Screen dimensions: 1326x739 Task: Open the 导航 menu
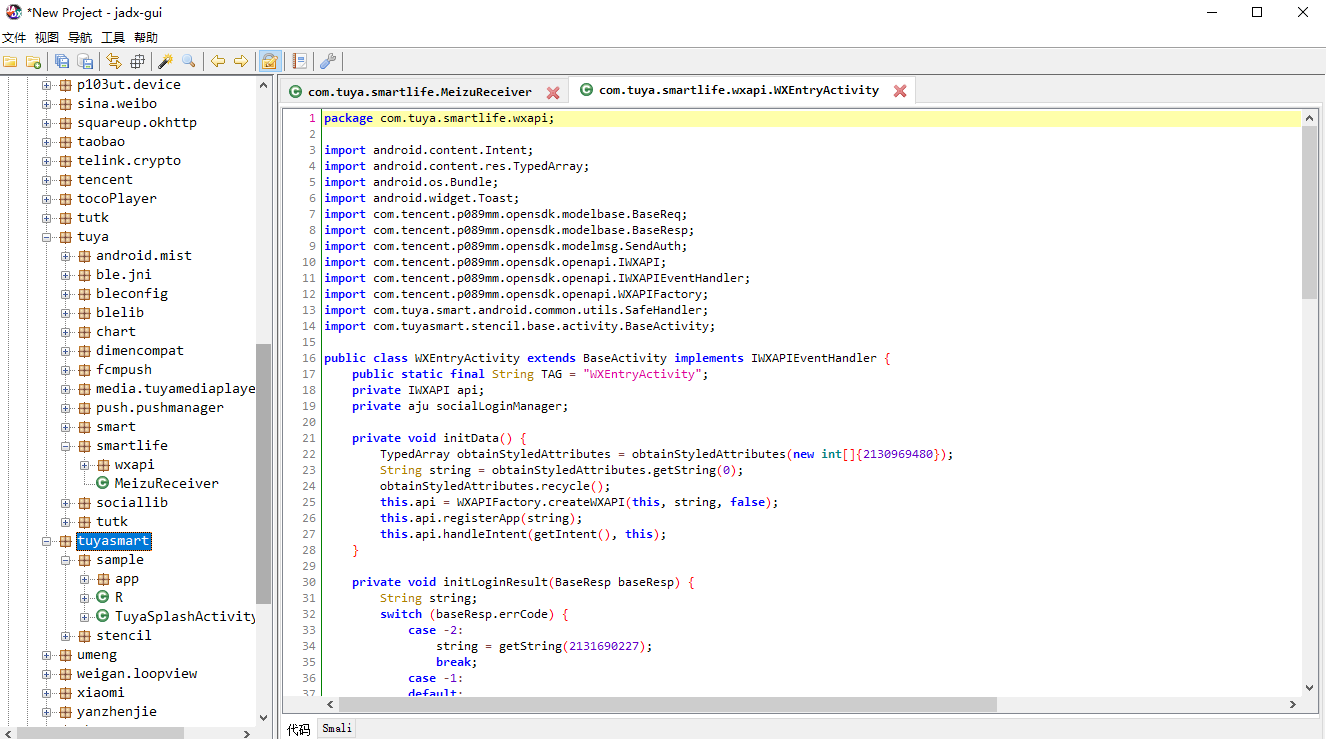coord(80,37)
